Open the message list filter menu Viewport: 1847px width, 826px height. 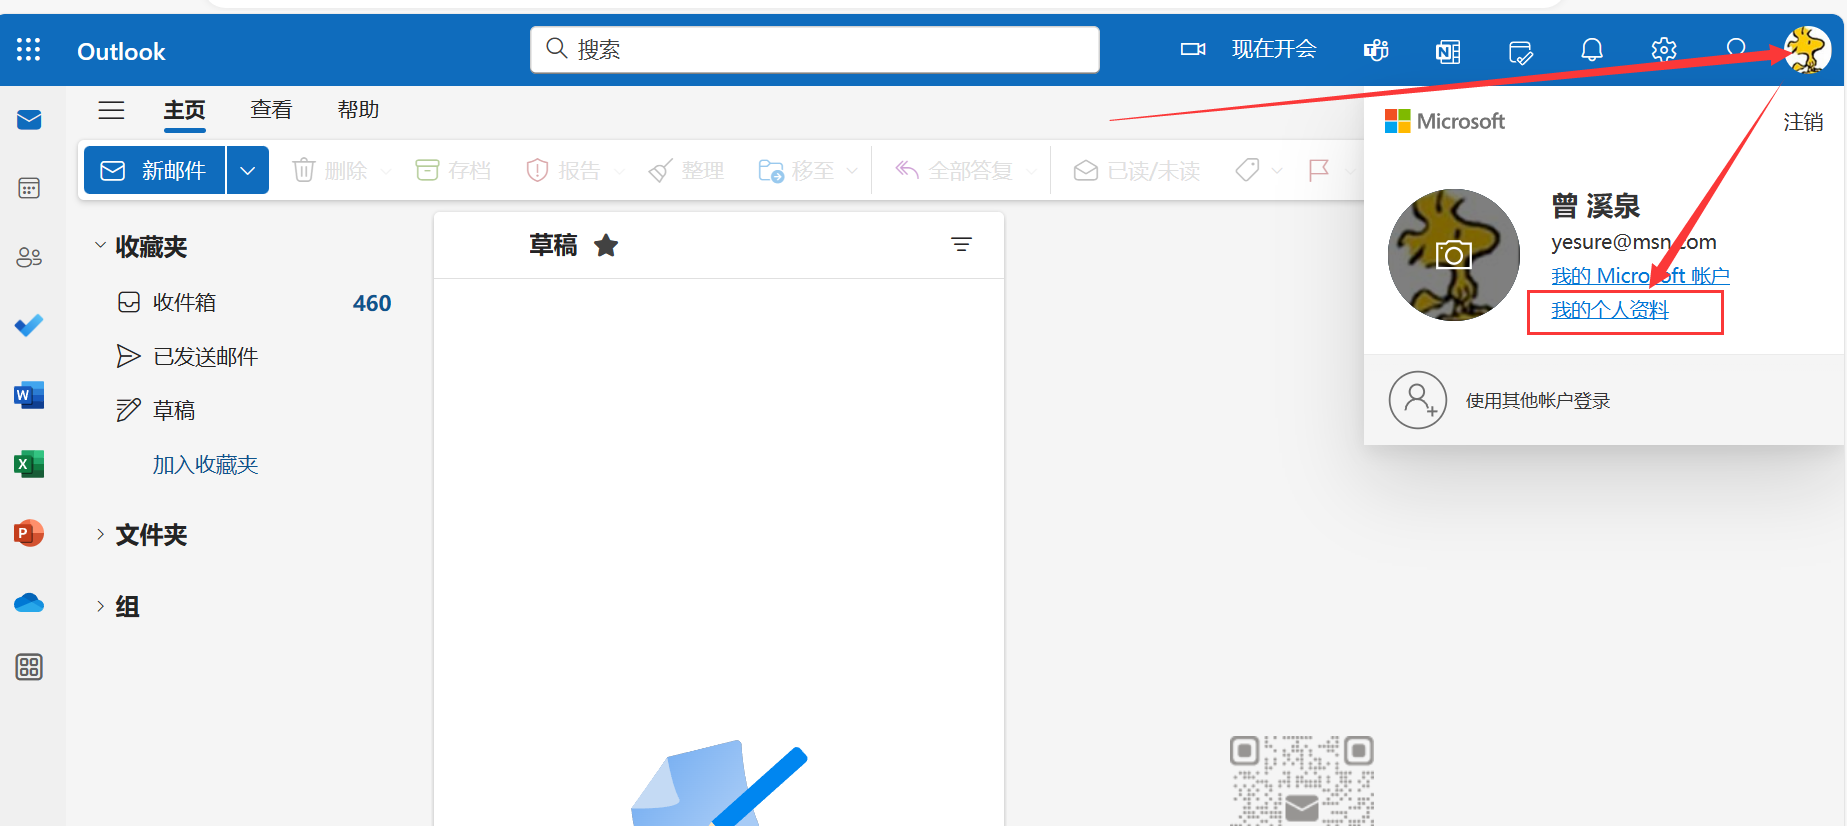(x=961, y=245)
